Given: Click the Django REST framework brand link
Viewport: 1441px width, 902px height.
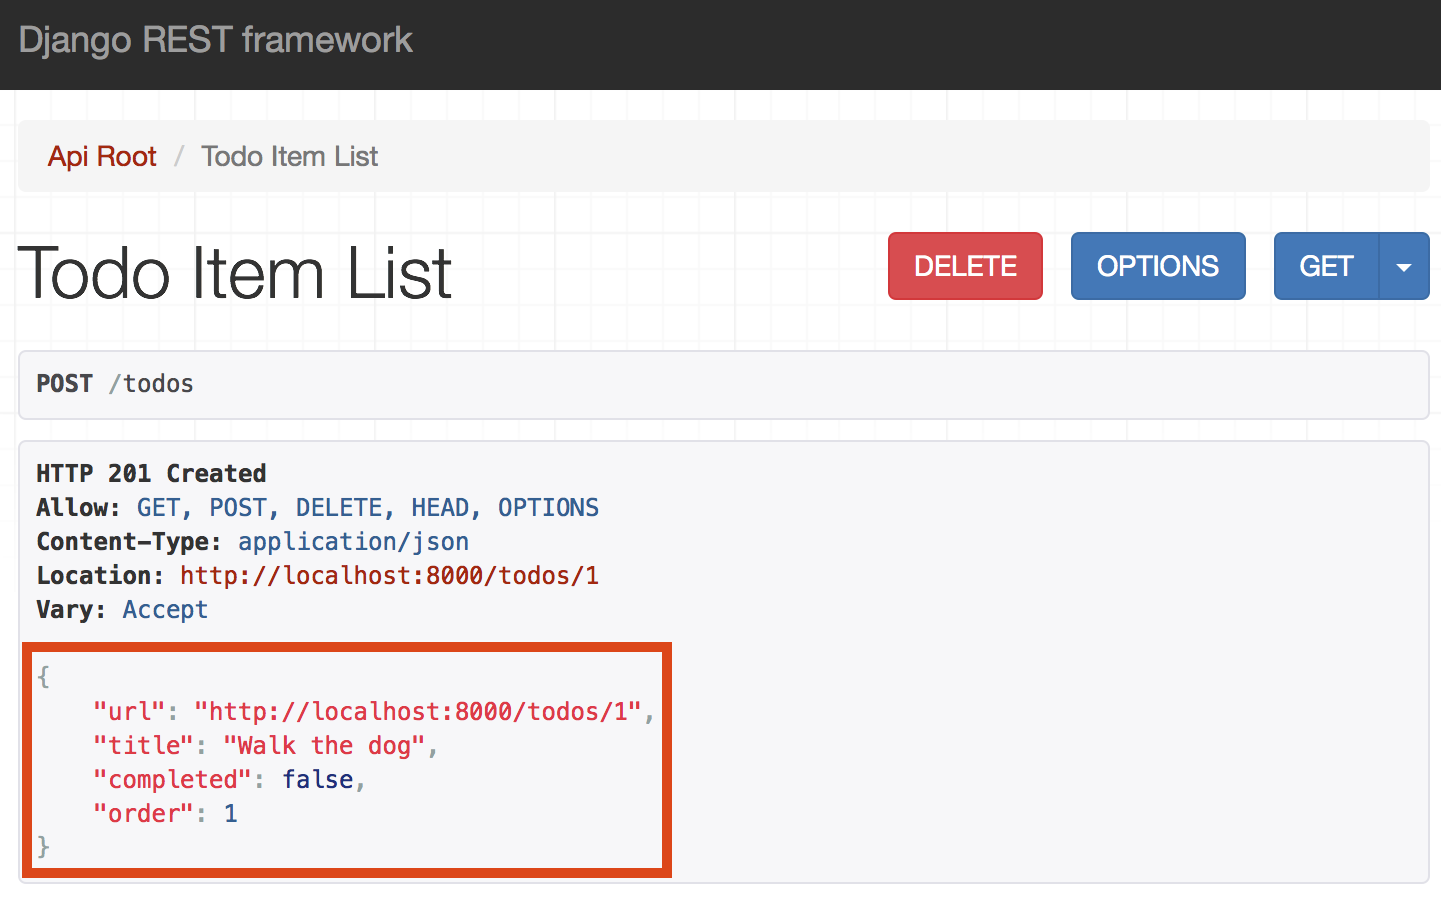Looking at the screenshot, I should (x=215, y=40).
